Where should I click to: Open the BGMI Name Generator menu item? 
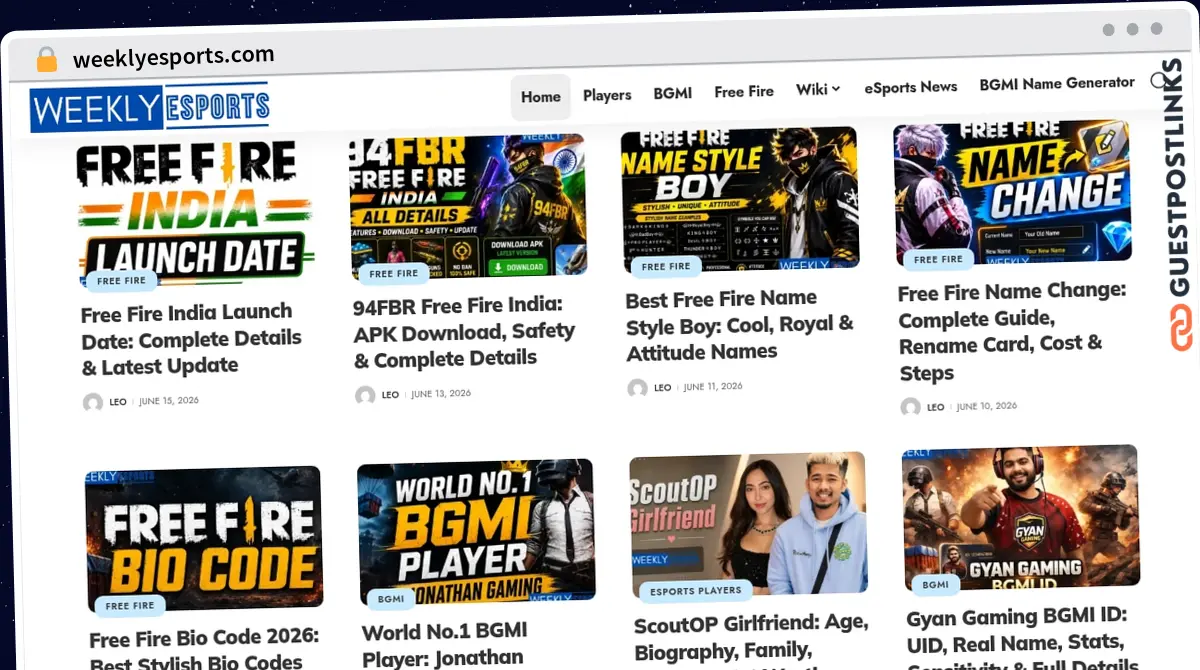[x=1057, y=83]
